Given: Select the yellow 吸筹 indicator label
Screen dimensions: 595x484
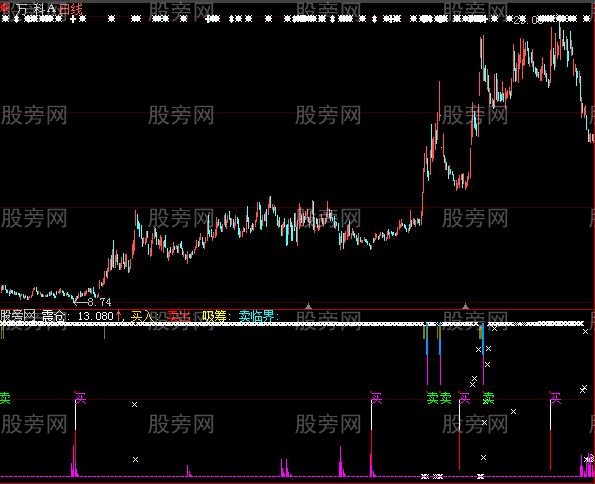Looking at the screenshot, I should [x=214, y=316].
